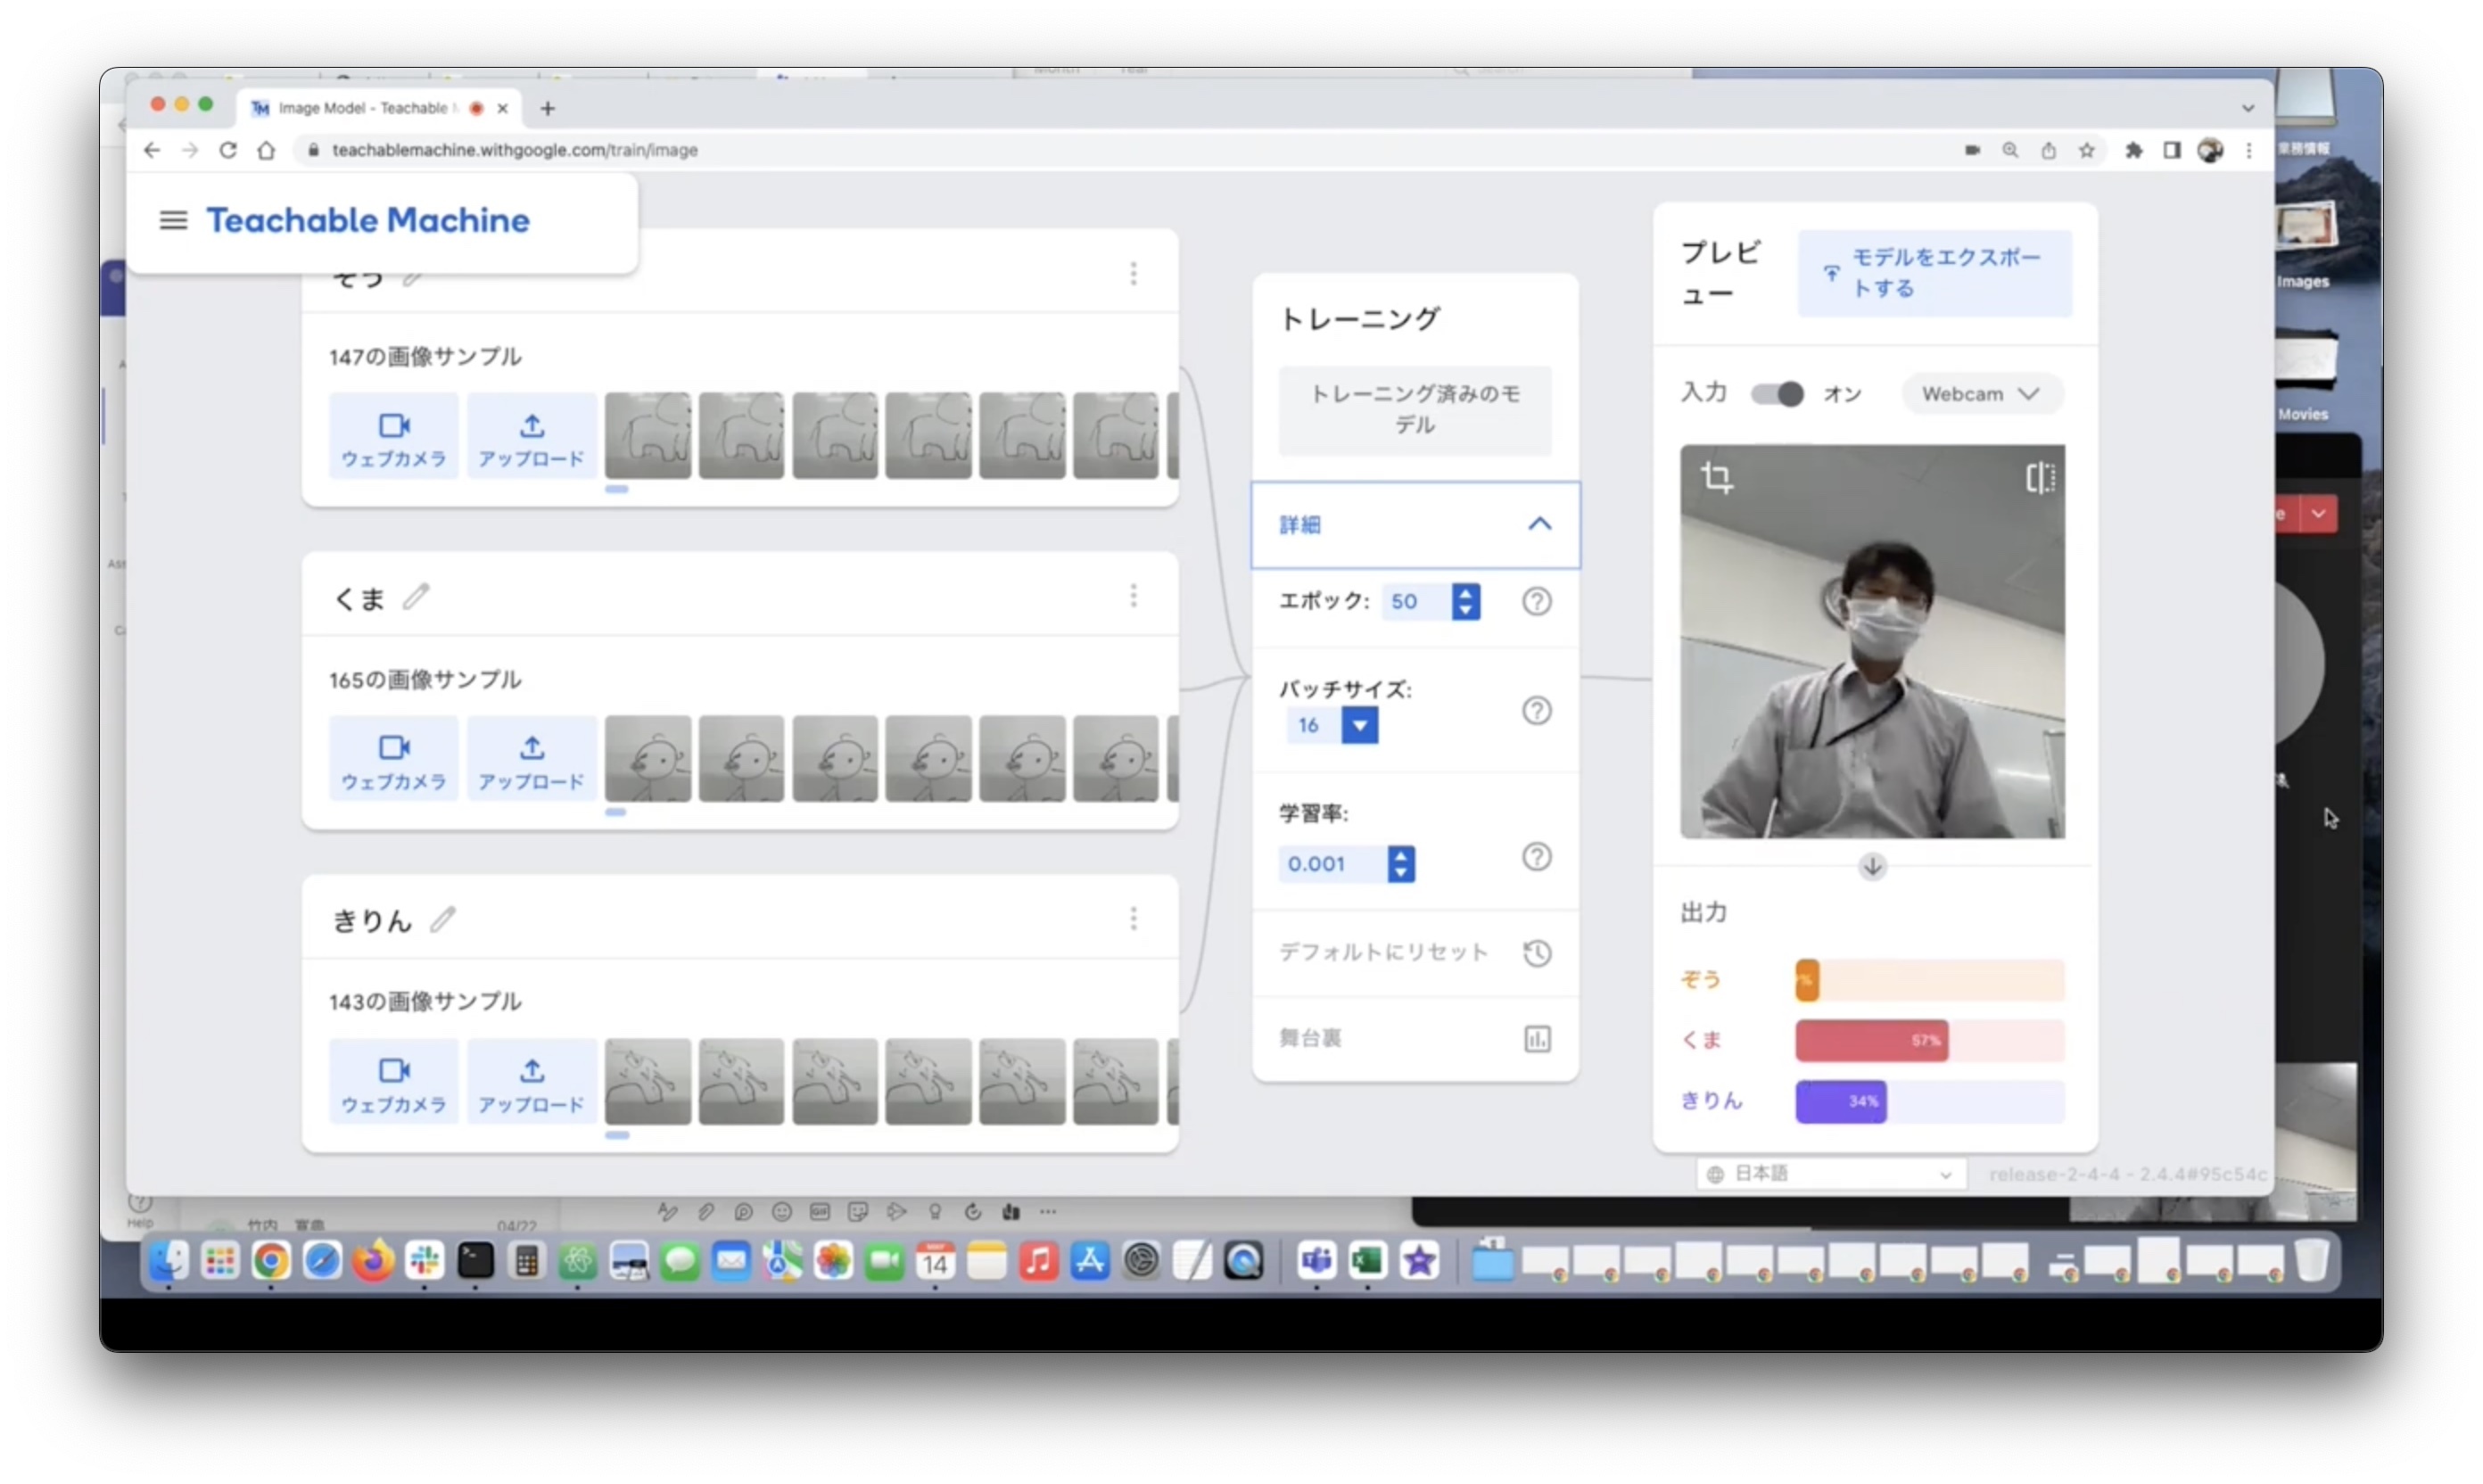Click upload button in 147-sample class

click(x=532, y=437)
